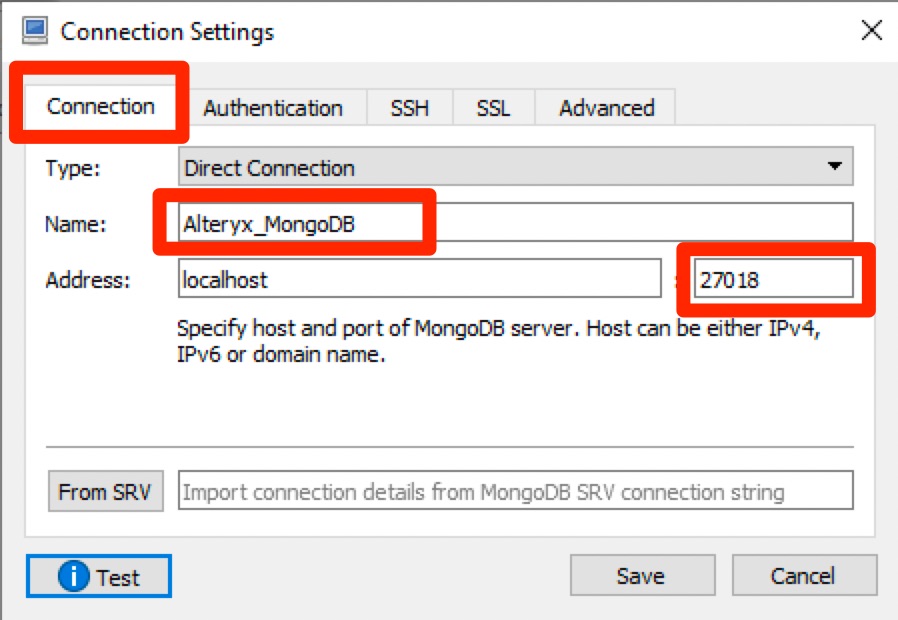
Task: Open the Type dropdown arrow
Action: 836,167
